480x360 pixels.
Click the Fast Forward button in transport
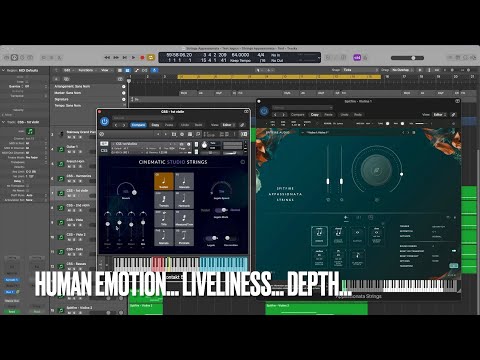click(x=116, y=58)
